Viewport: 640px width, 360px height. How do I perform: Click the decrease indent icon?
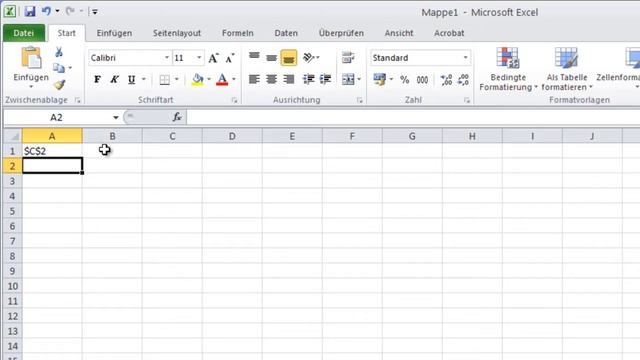[x=309, y=79]
